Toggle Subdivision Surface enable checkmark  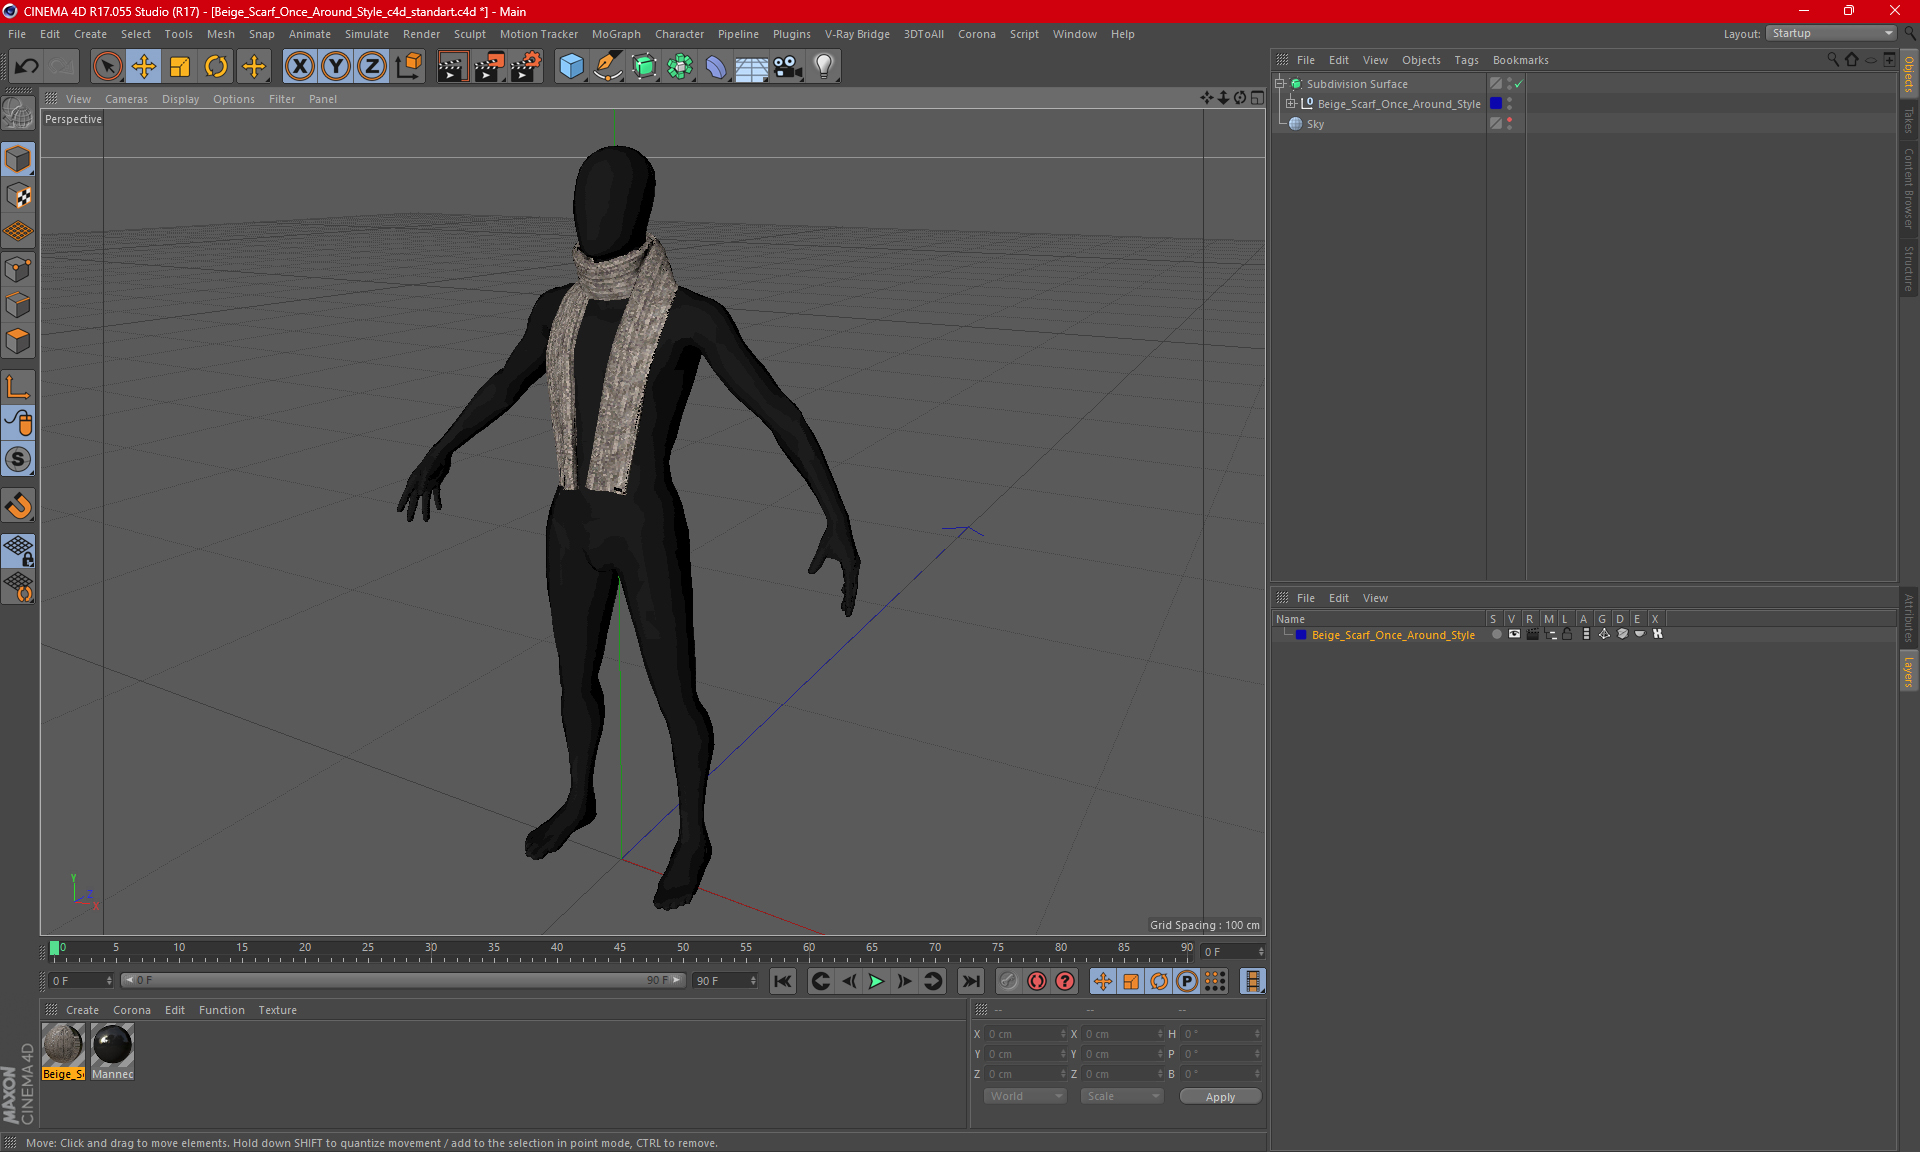click(1518, 84)
